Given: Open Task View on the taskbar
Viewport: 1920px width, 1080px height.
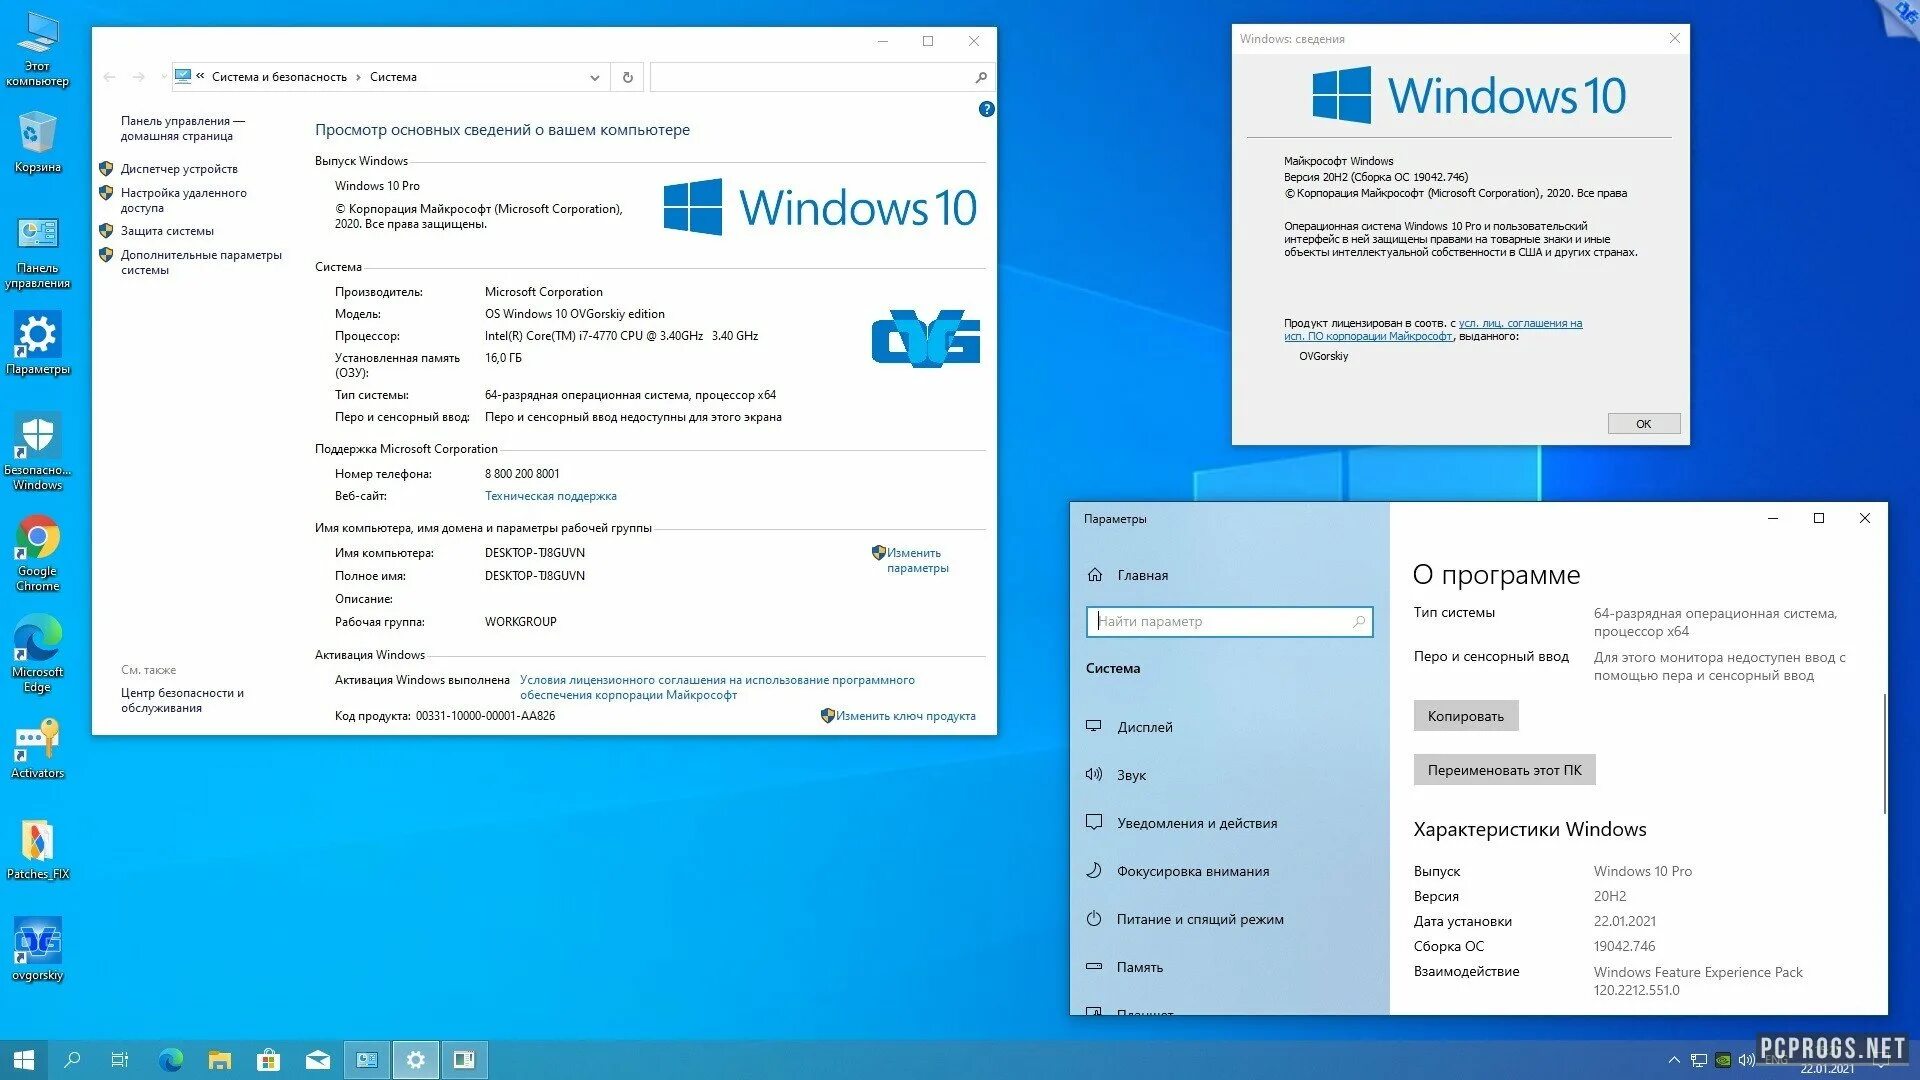Looking at the screenshot, I should click(x=120, y=1060).
